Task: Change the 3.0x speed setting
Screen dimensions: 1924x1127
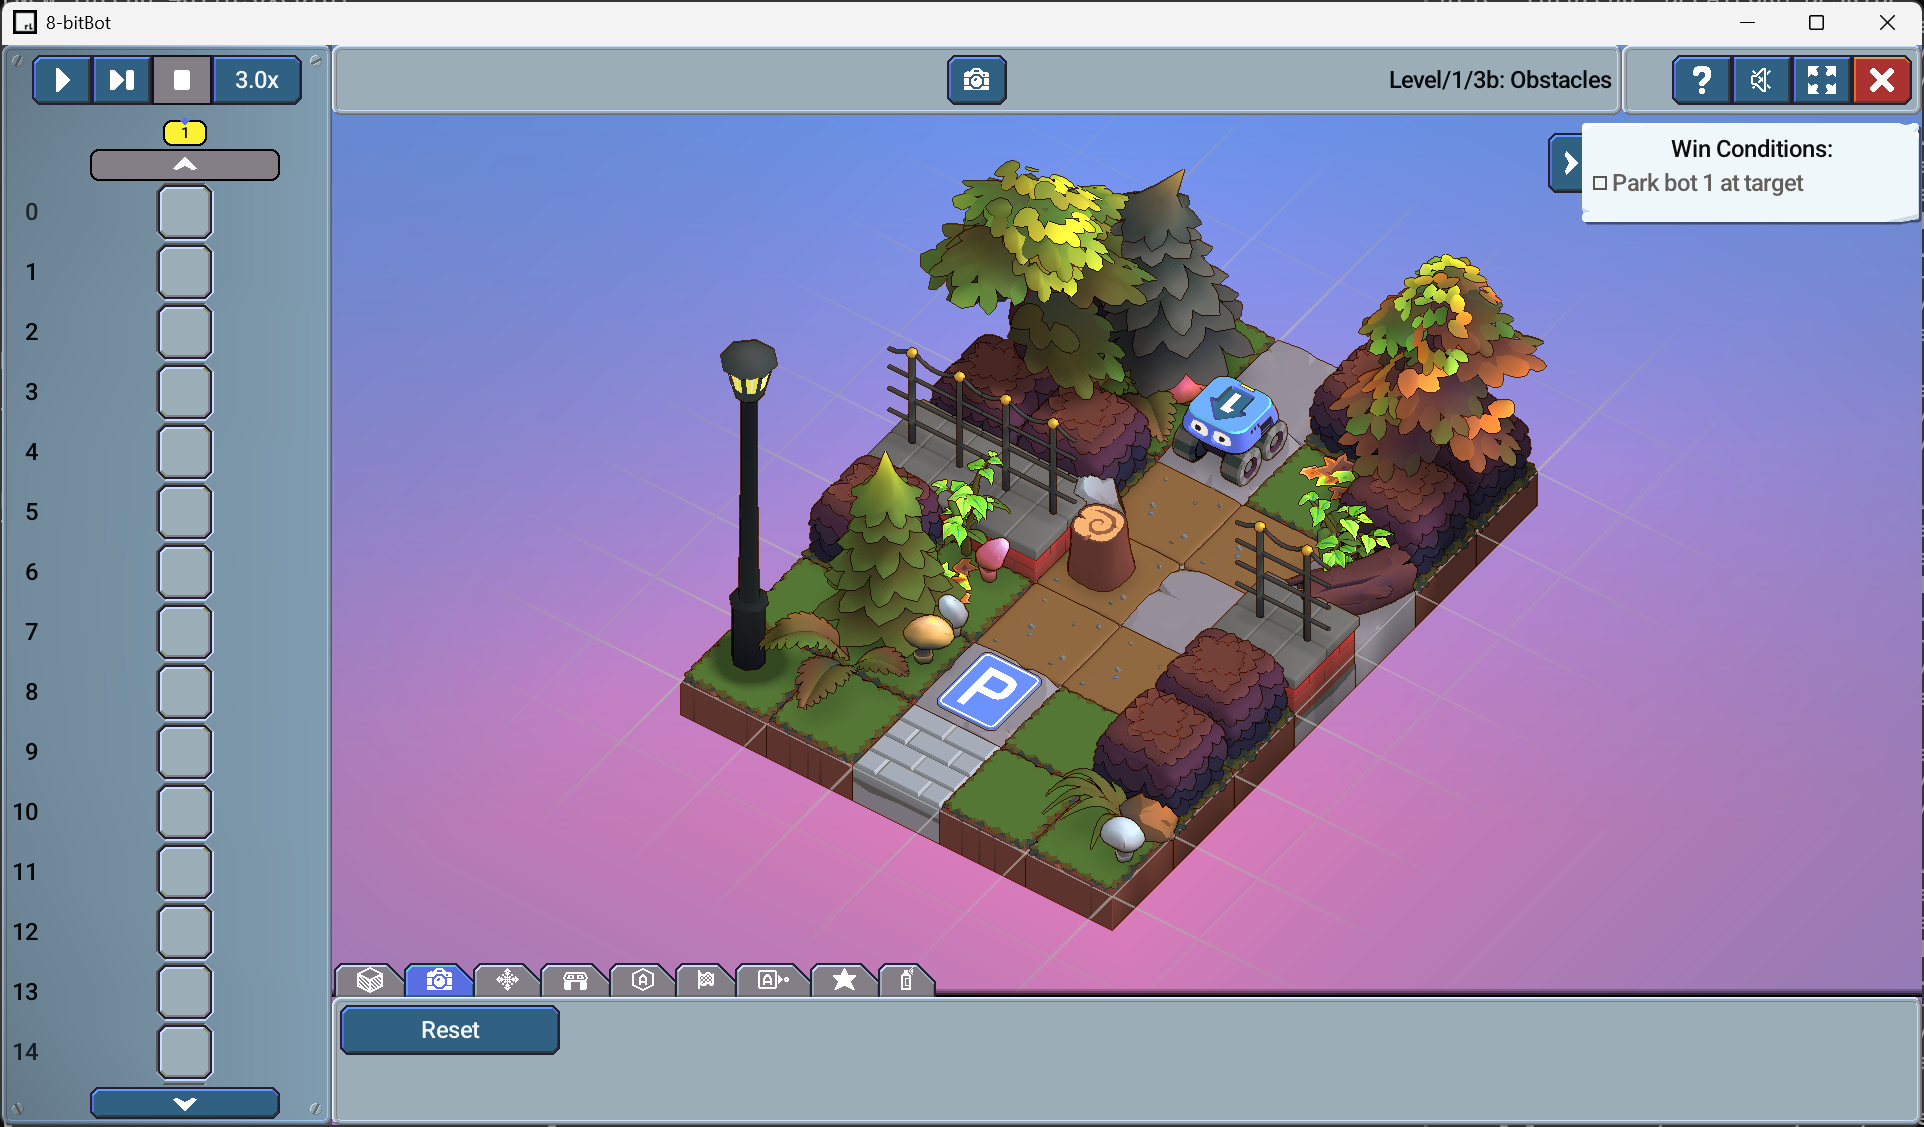Action: (x=256, y=80)
